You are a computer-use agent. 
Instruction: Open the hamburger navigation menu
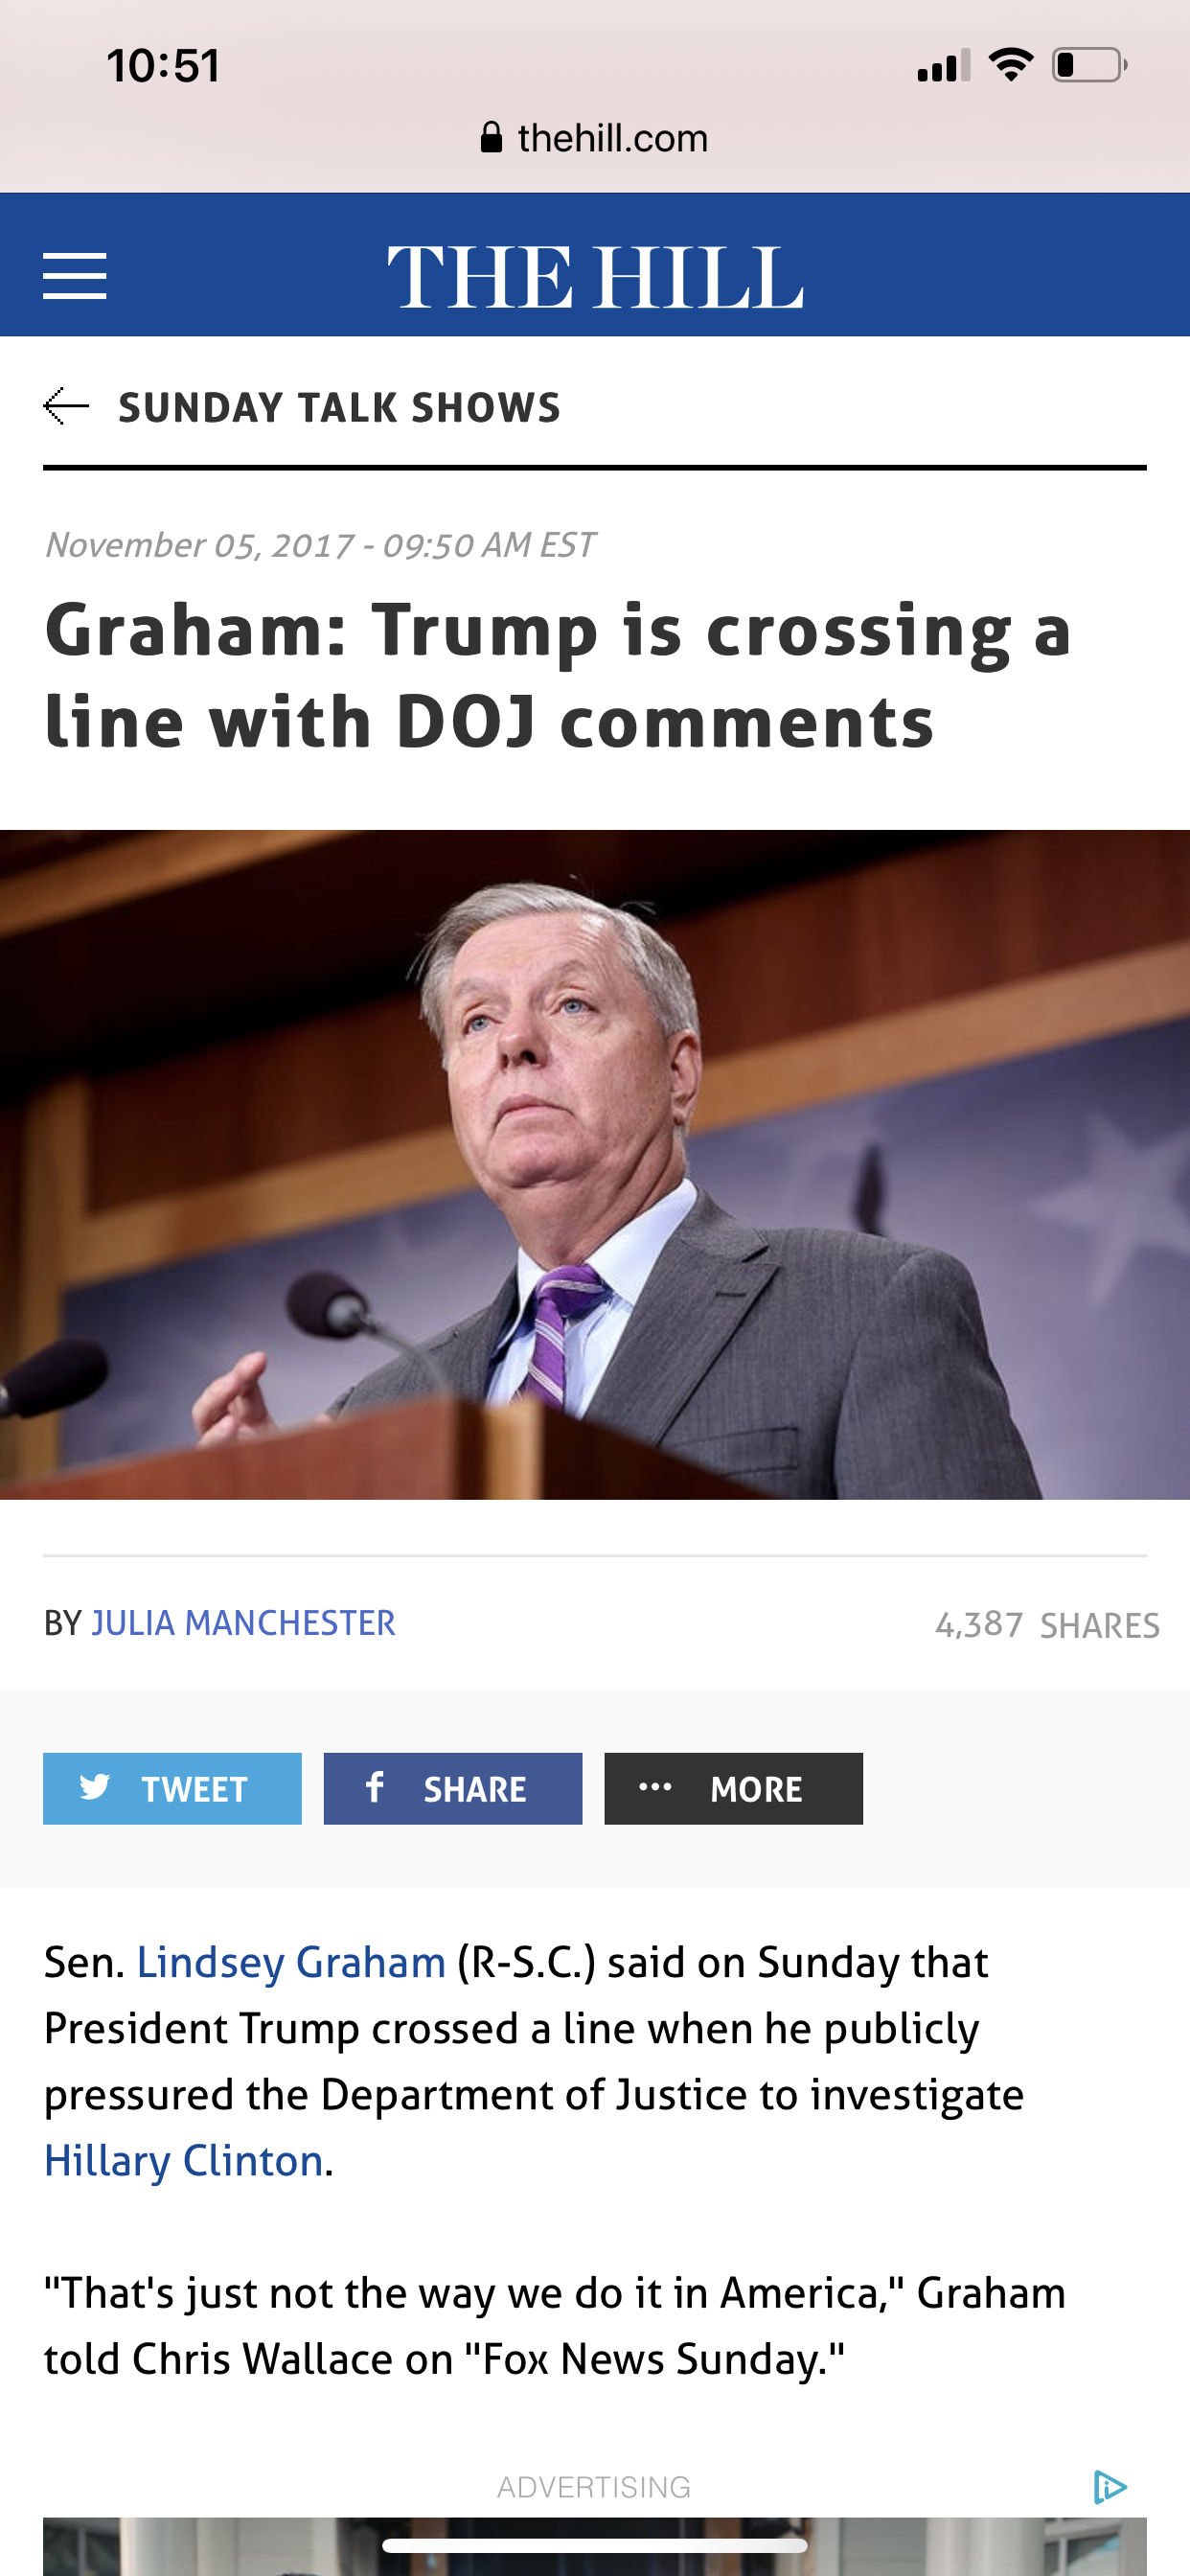74,276
